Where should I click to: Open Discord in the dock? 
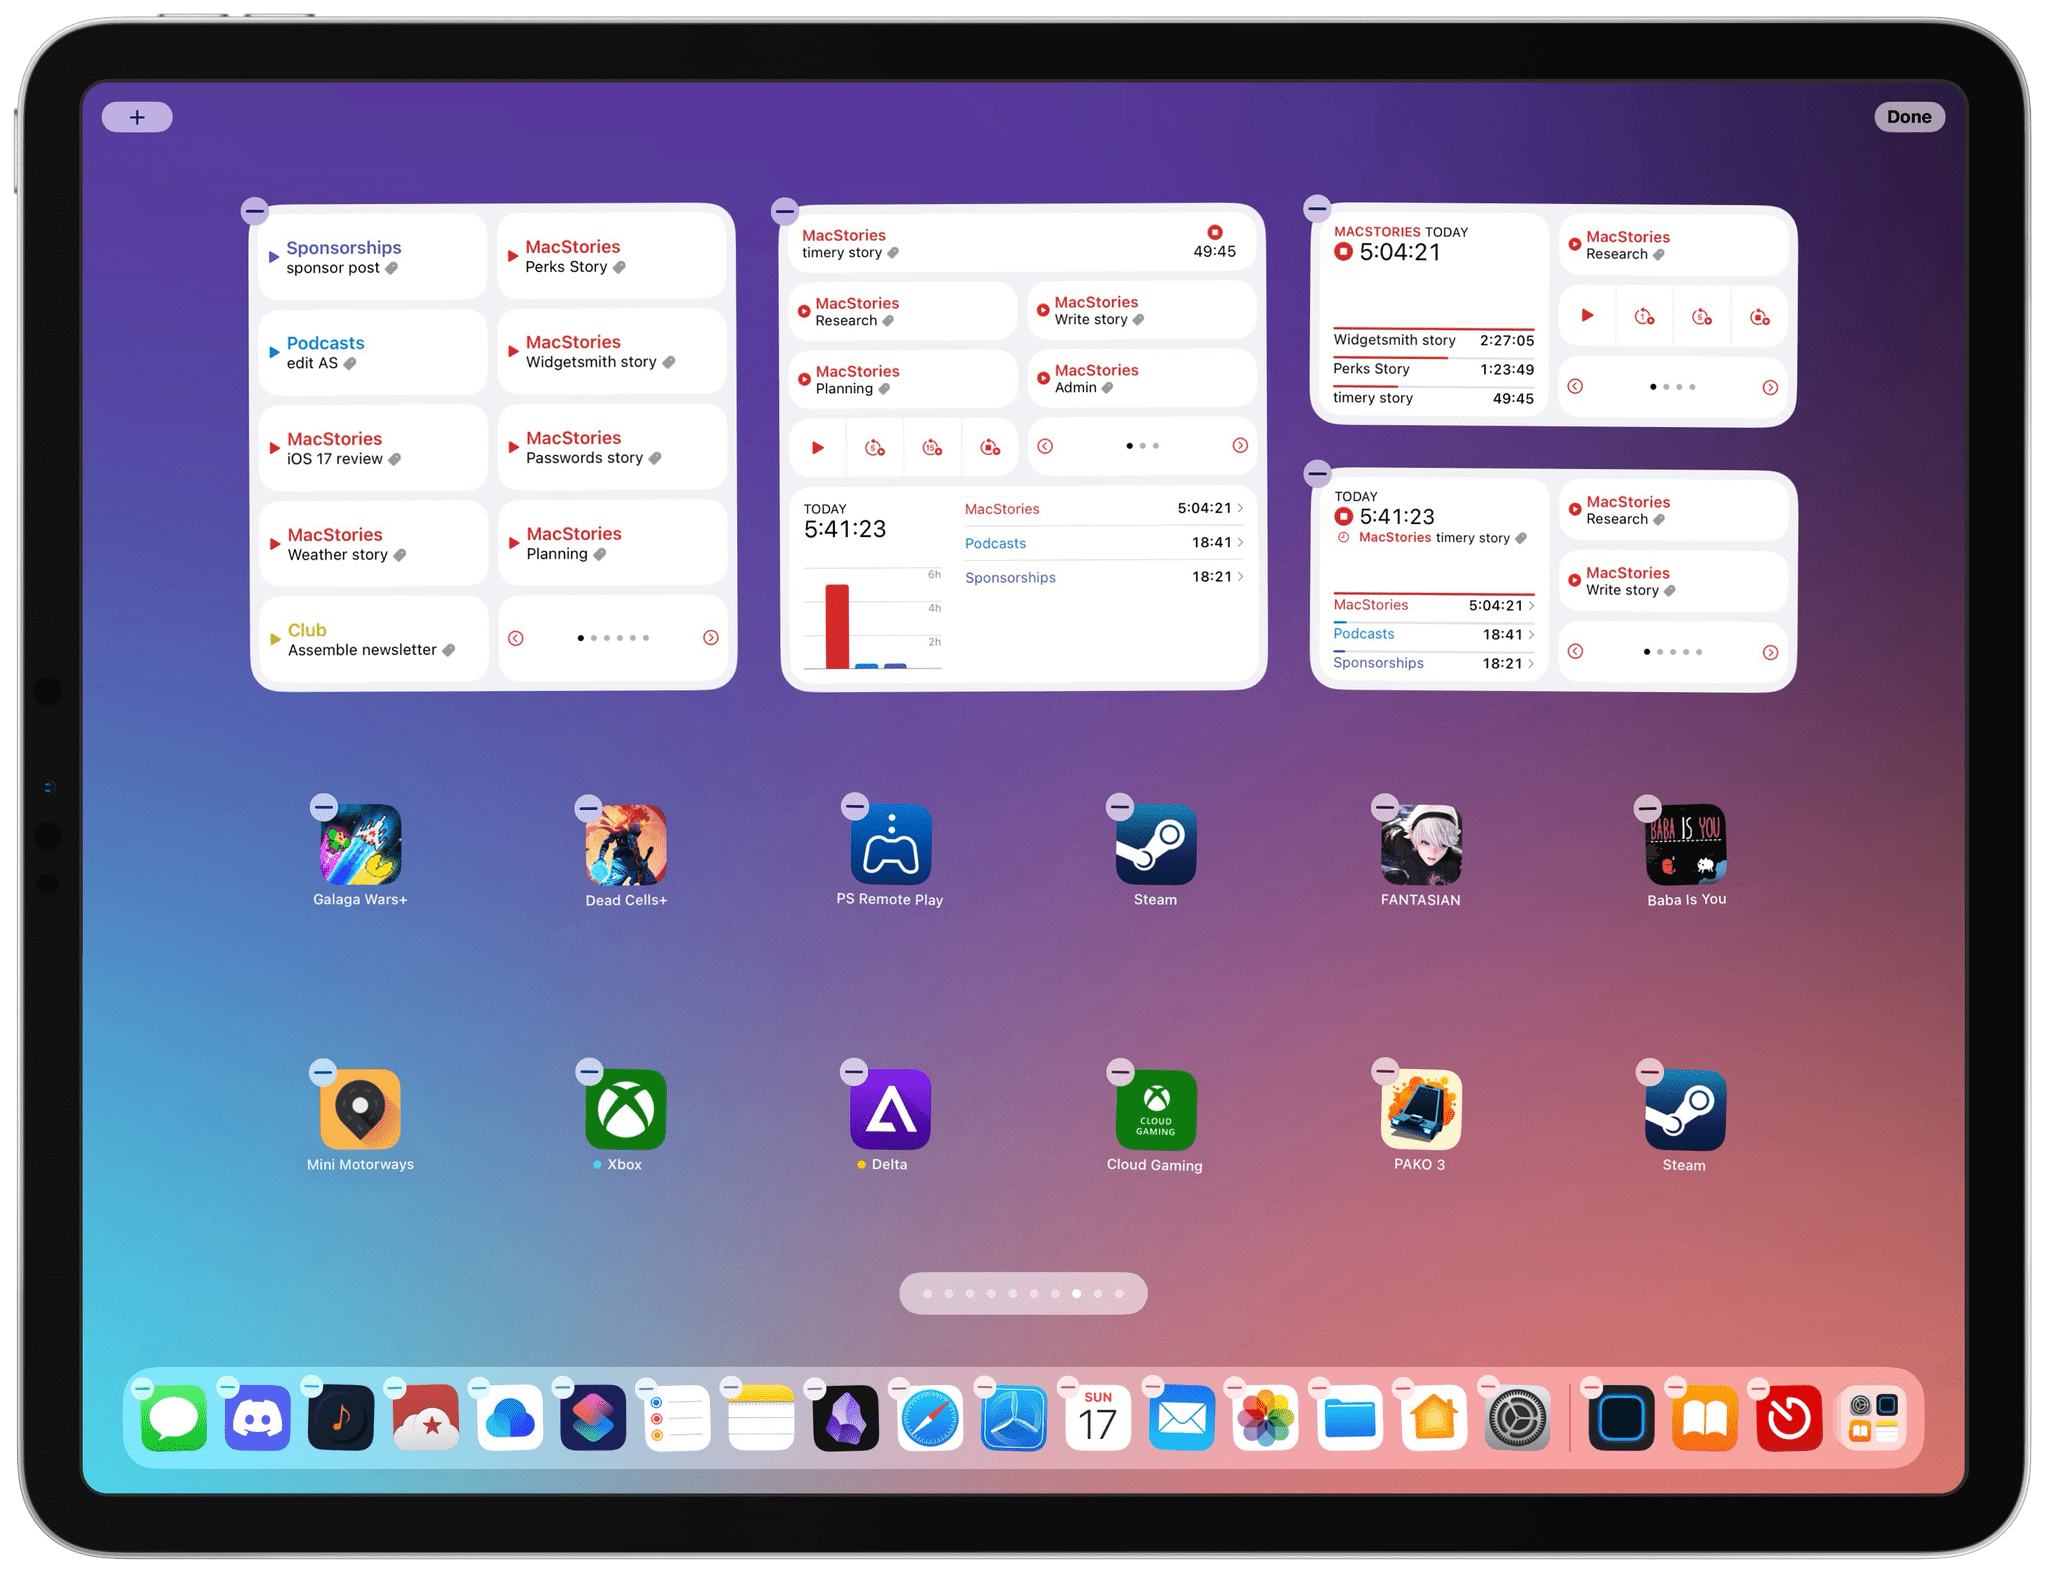[x=258, y=1418]
